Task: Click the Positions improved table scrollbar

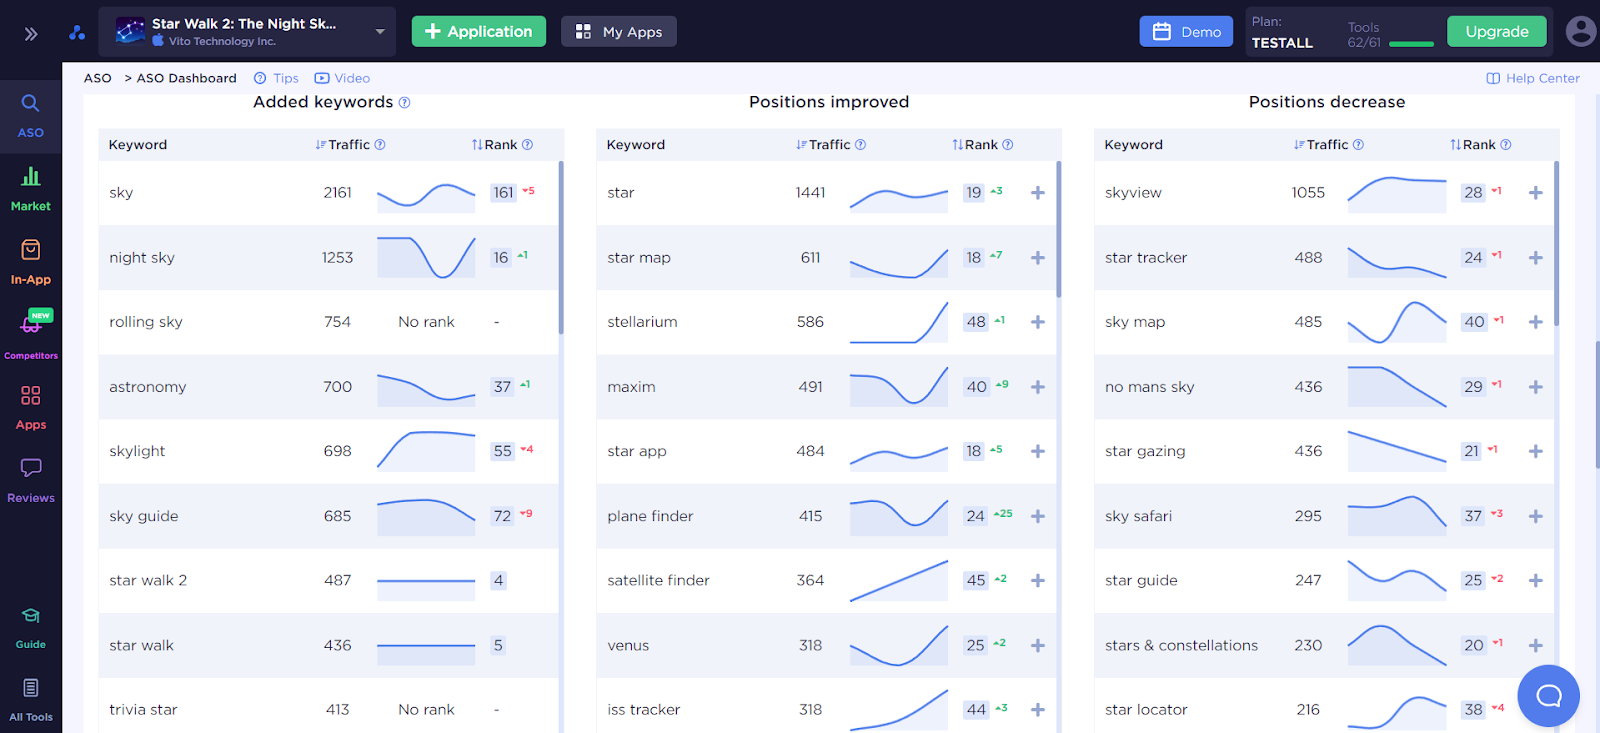Action: [x=1059, y=229]
